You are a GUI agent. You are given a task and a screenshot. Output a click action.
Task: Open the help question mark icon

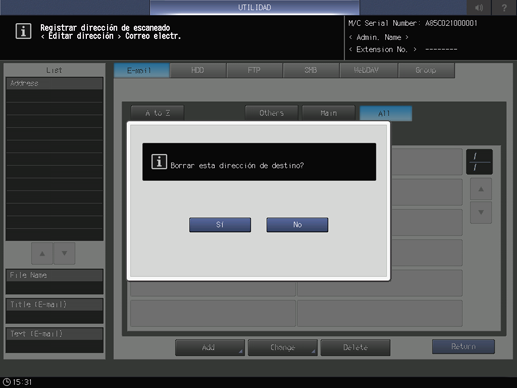[504, 8]
